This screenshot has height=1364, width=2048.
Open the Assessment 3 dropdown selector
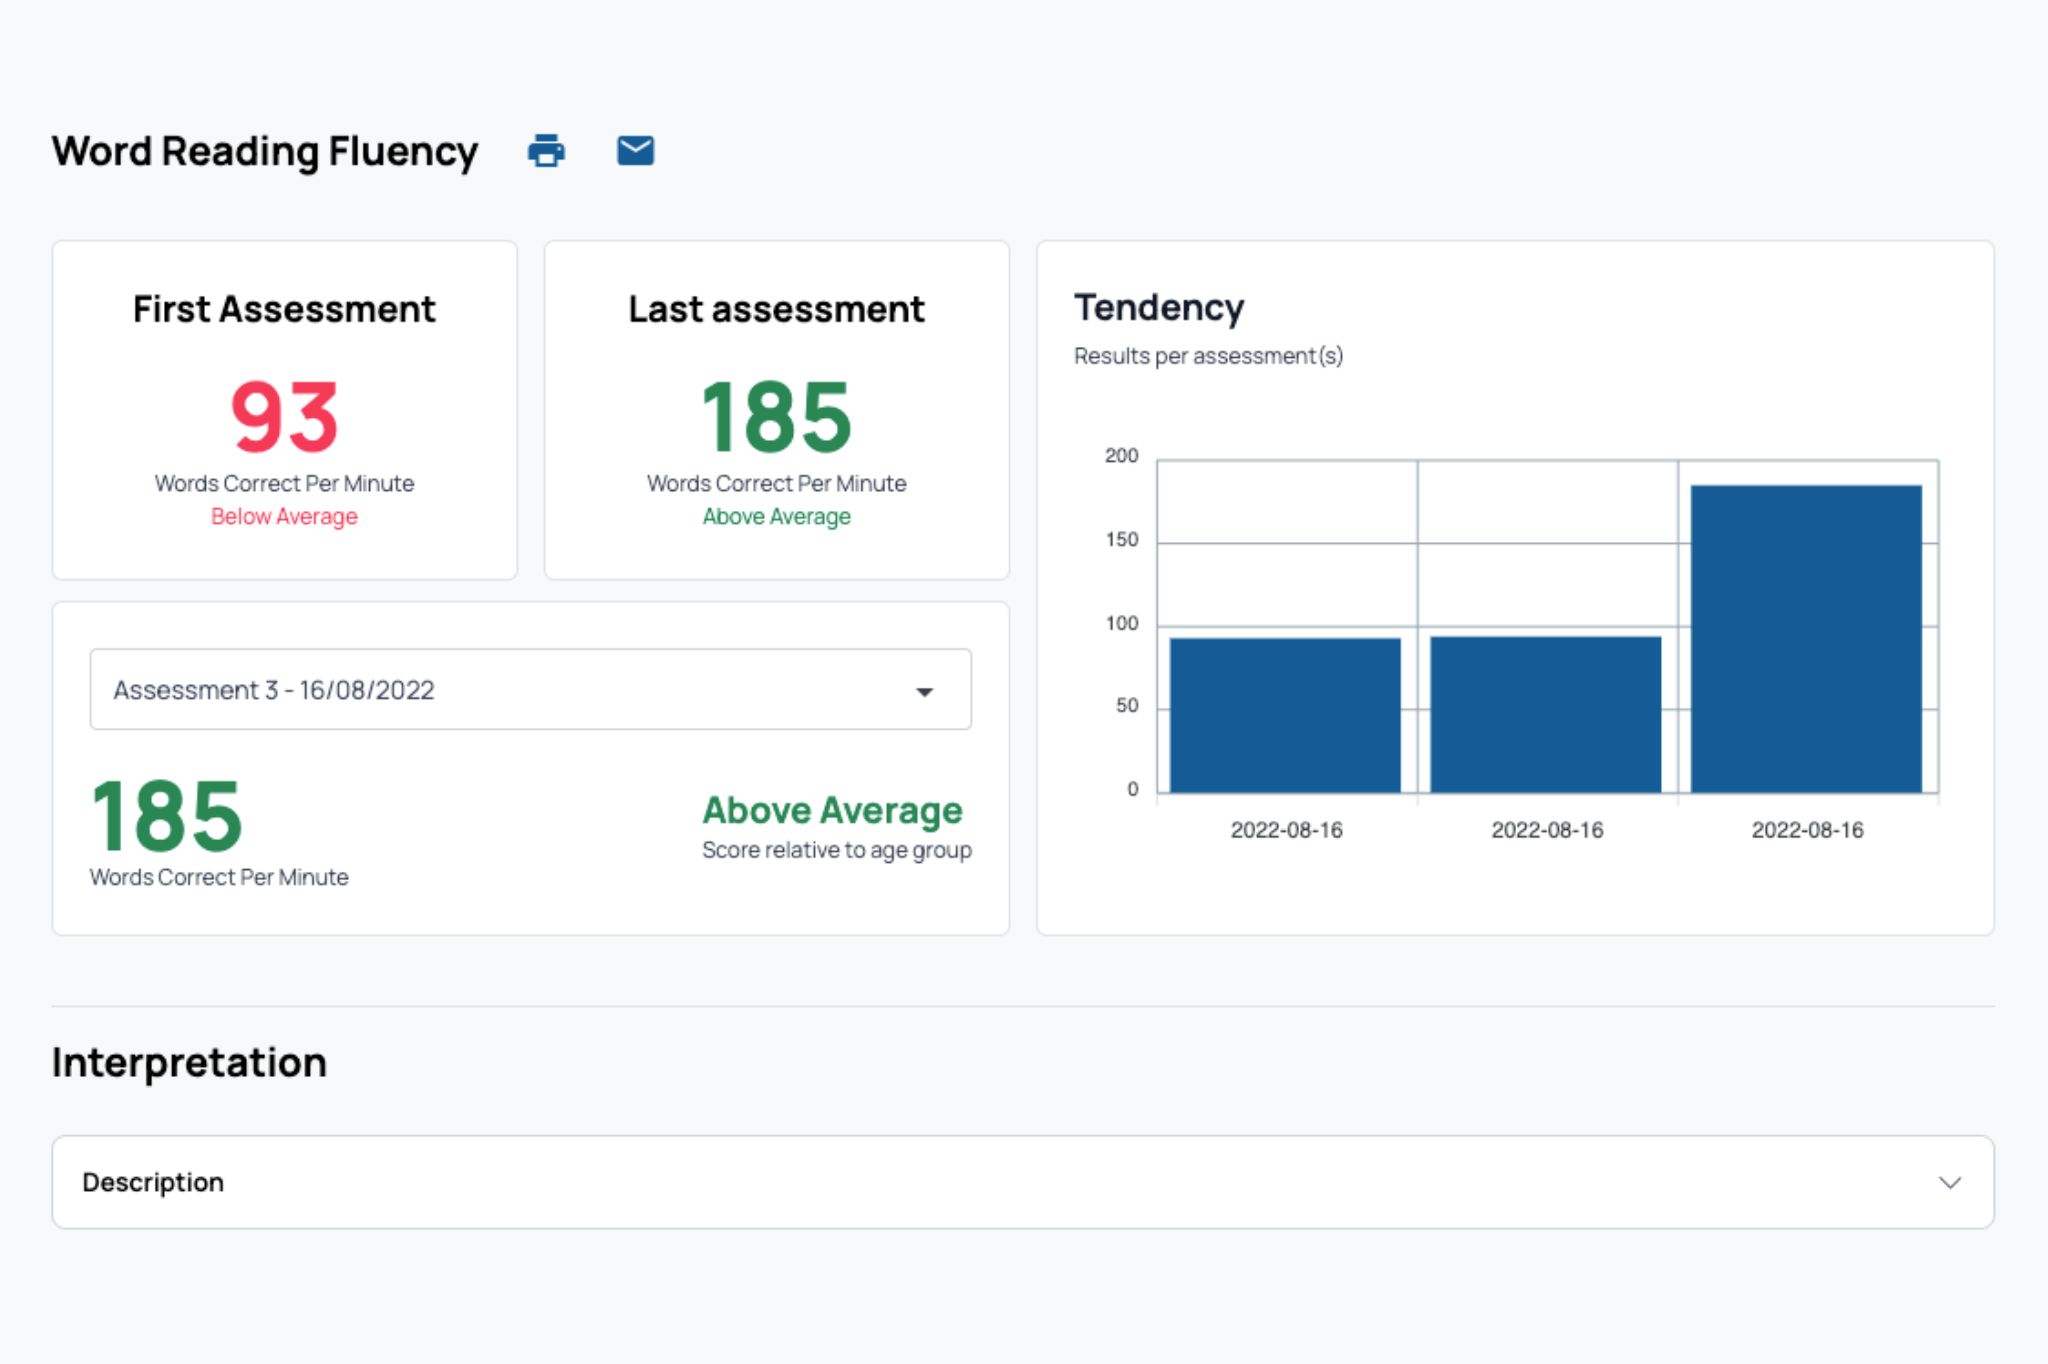click(x=530, y=690)
